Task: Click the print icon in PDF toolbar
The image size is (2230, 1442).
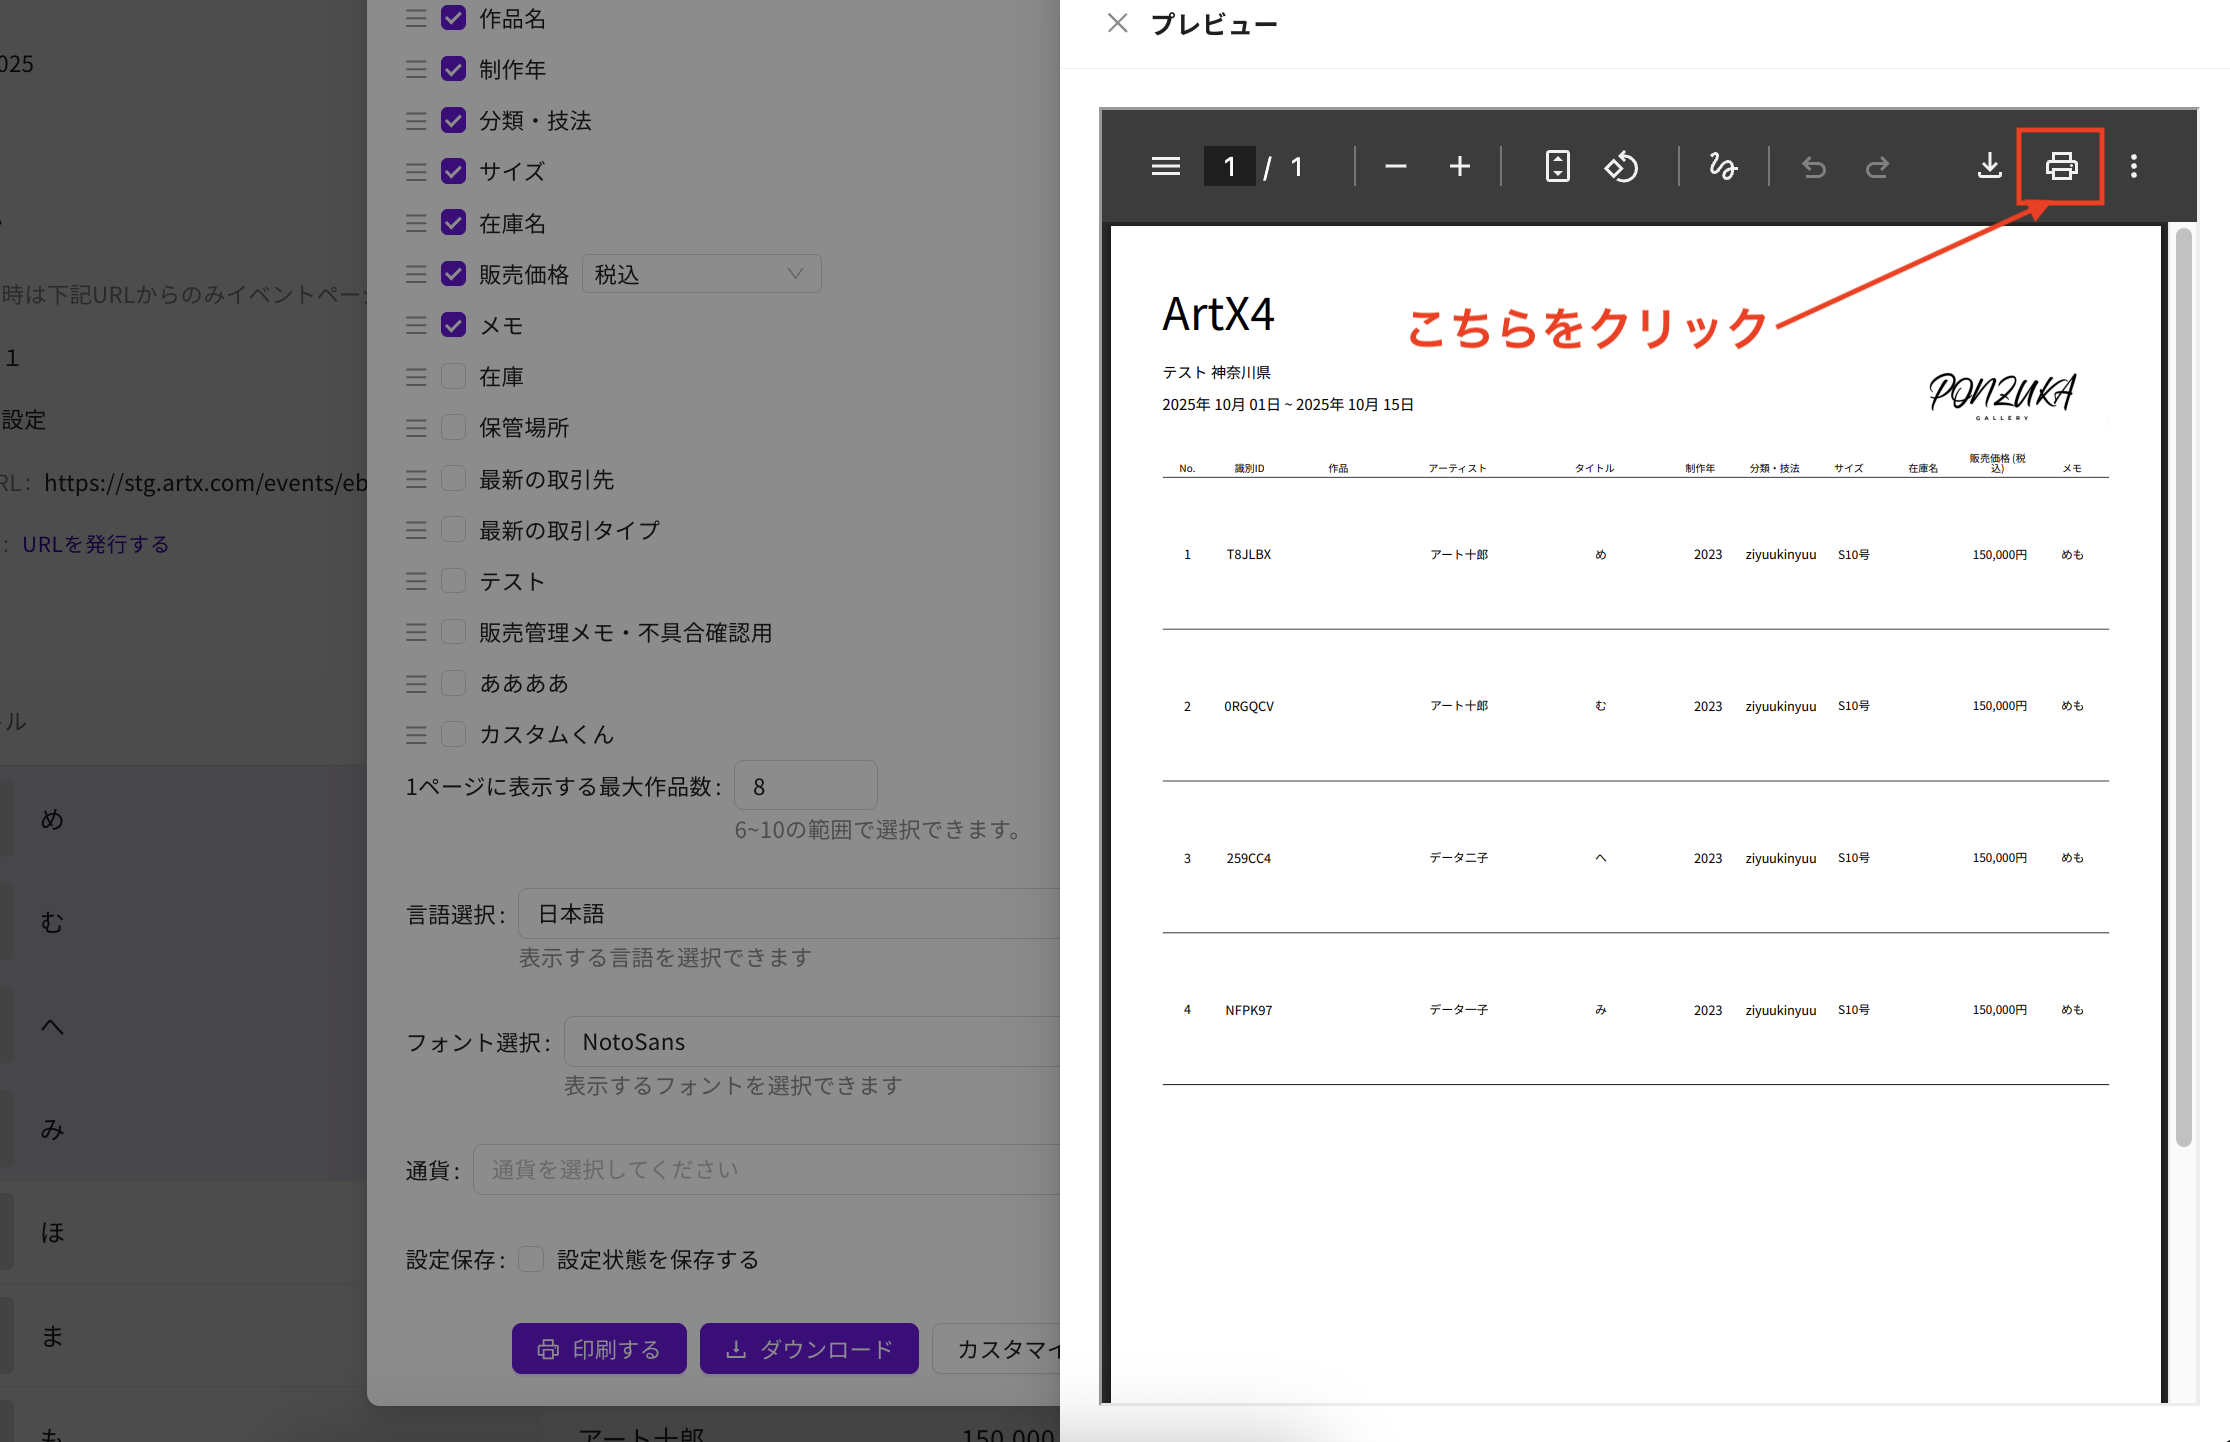Action: click(2060, 166)
